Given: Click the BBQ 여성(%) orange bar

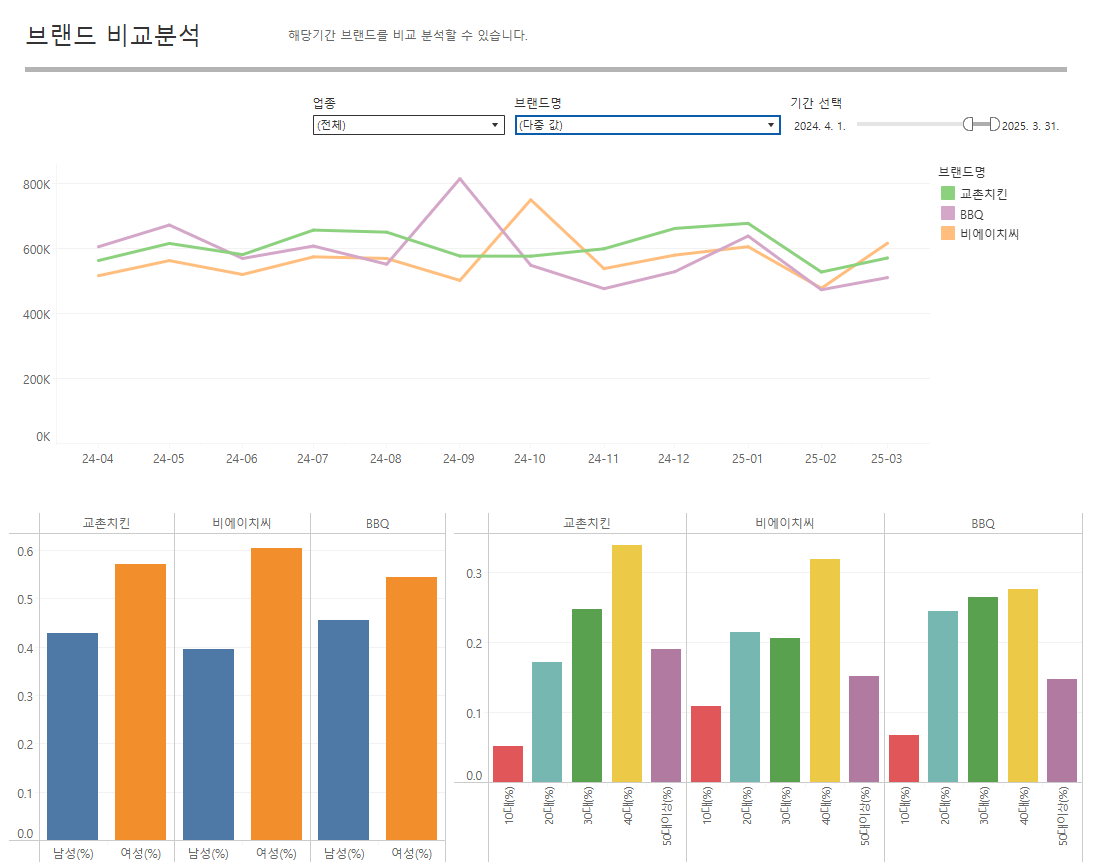Looking at the screenshot, I should pyautogui.click(x=411, y=708).
